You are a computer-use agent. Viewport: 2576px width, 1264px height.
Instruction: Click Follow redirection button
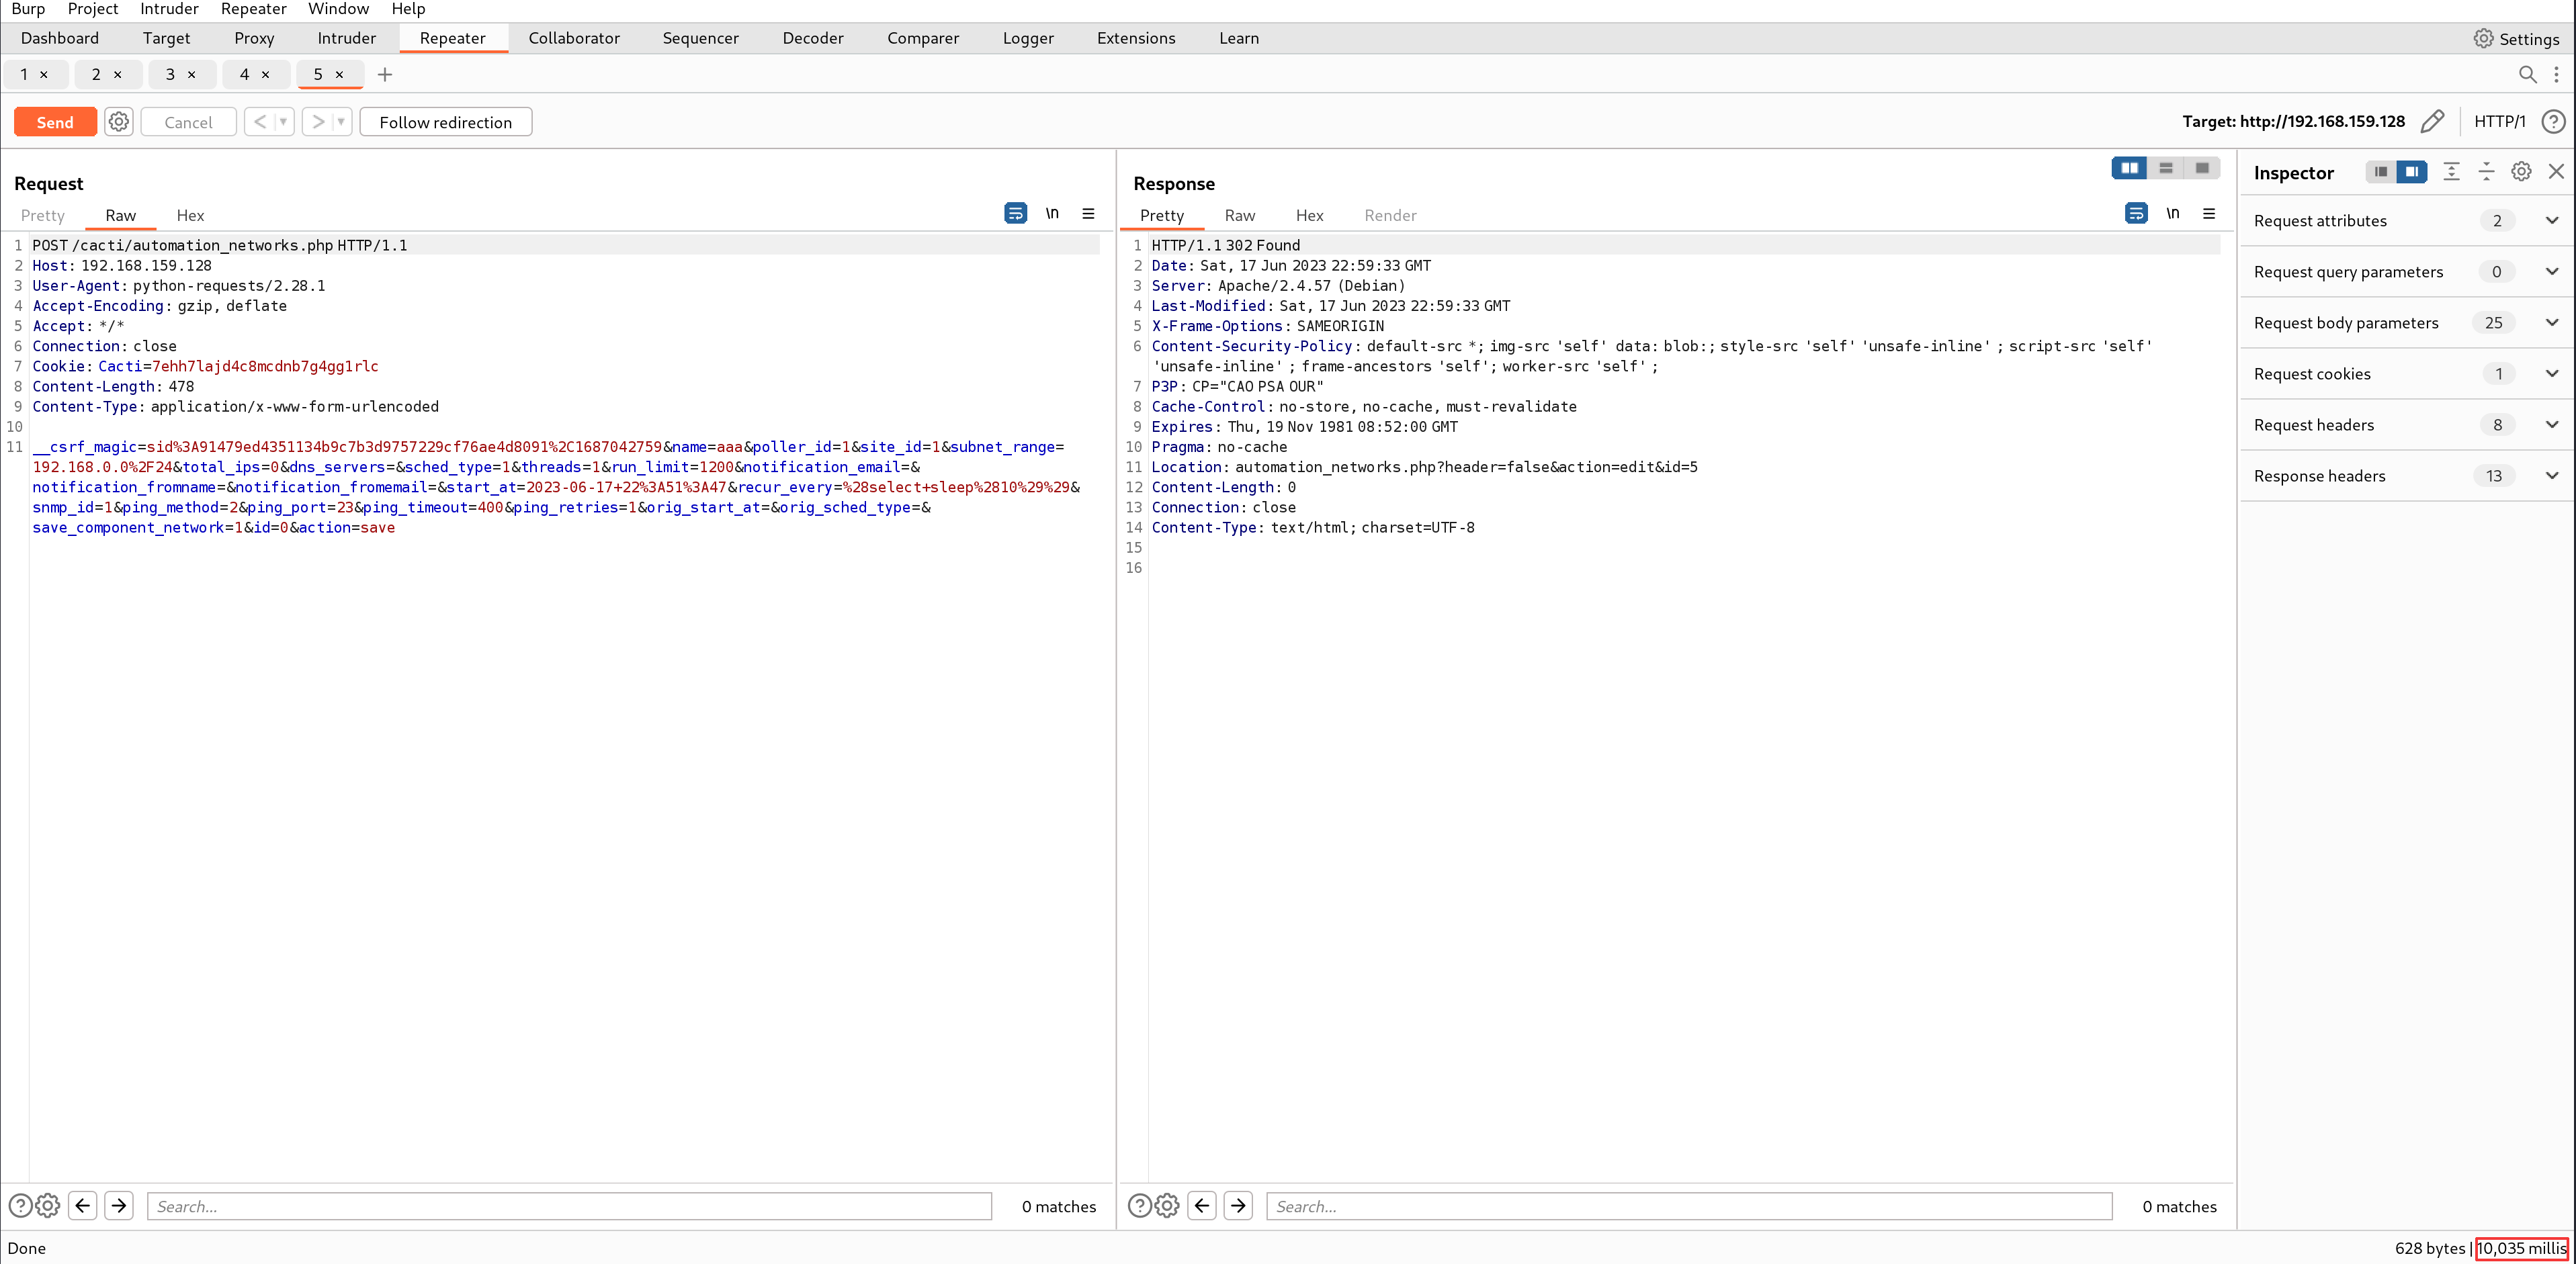click(446, 122)
